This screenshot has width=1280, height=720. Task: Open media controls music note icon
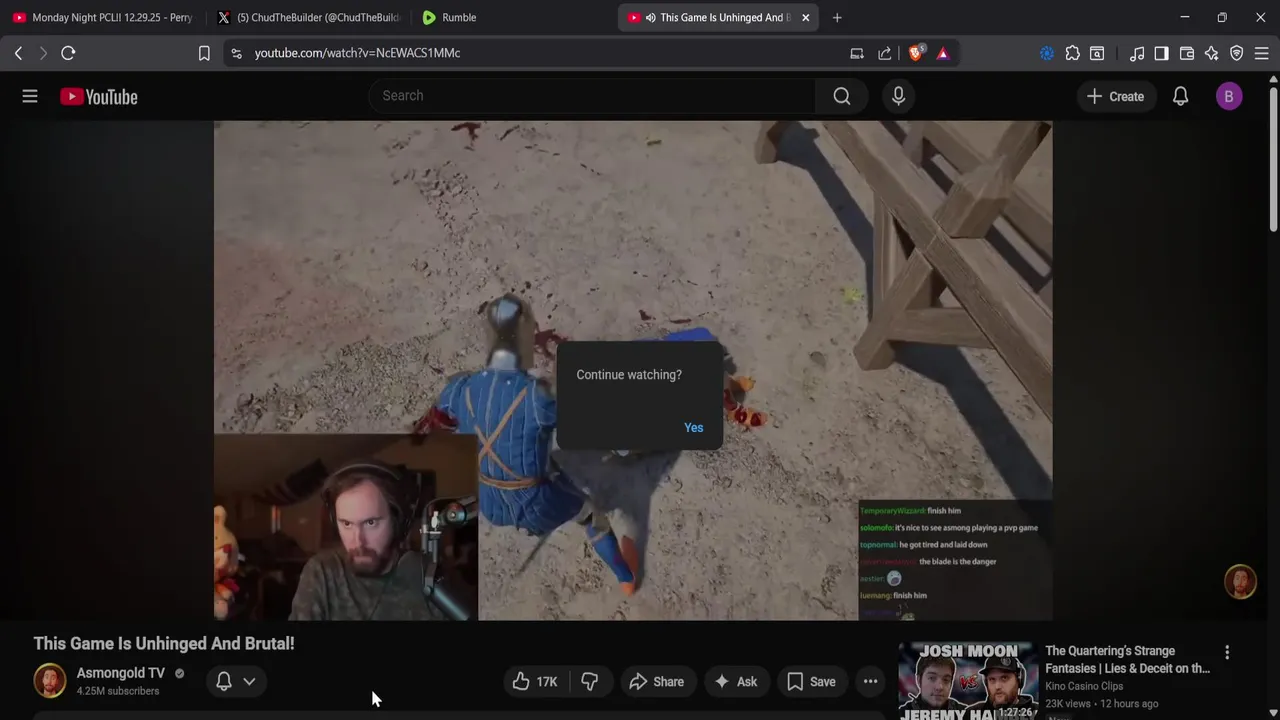[x=1137, y=53]
